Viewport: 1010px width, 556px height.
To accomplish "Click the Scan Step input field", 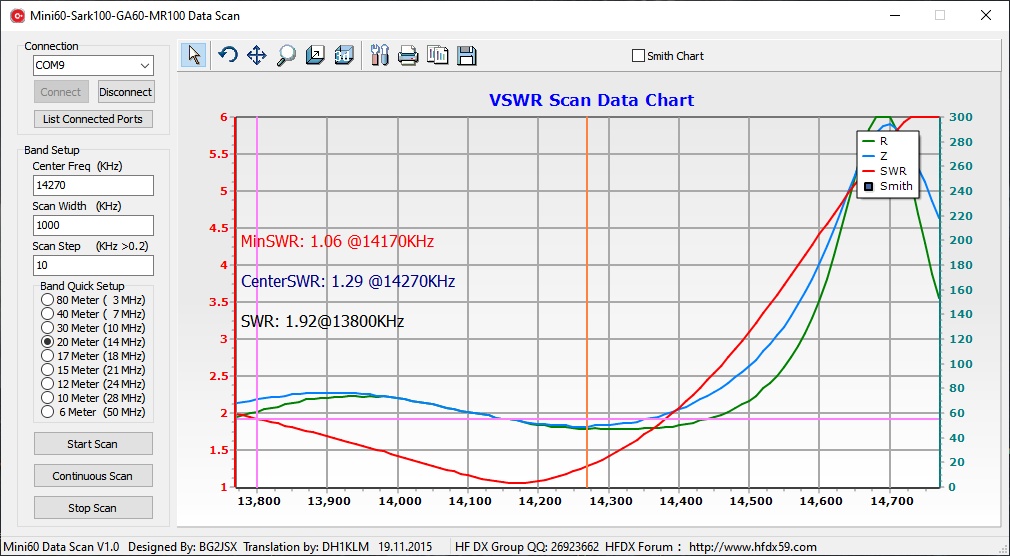I will [x=93, y=265].
